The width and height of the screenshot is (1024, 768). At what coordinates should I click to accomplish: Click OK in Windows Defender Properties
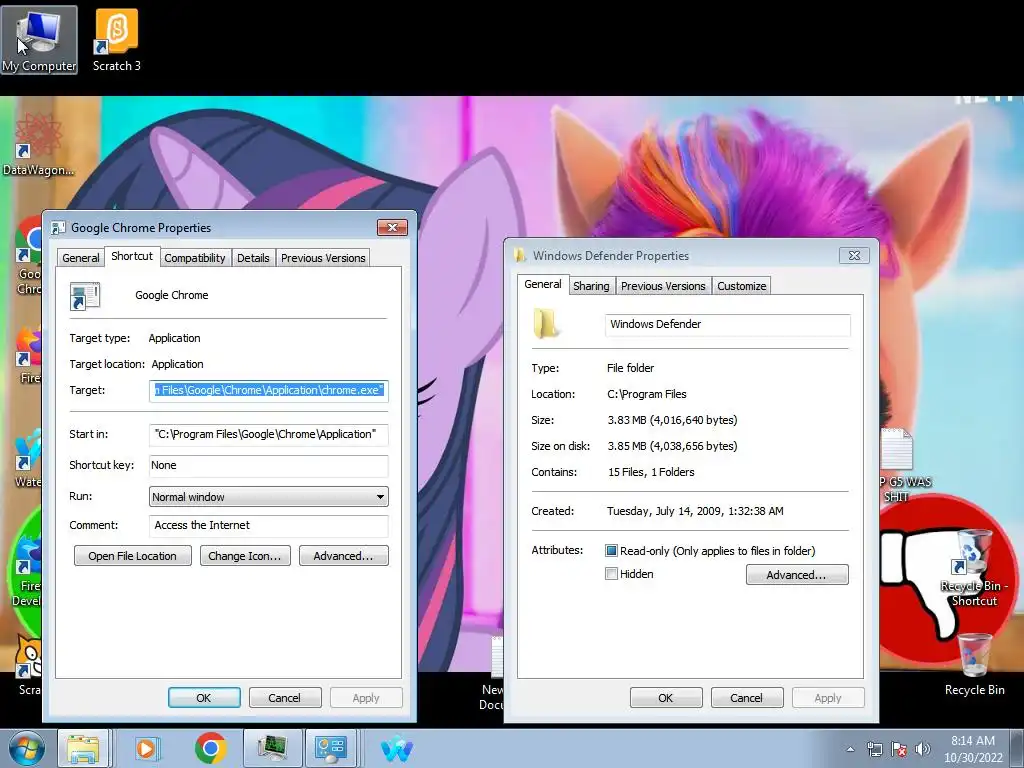665,697
